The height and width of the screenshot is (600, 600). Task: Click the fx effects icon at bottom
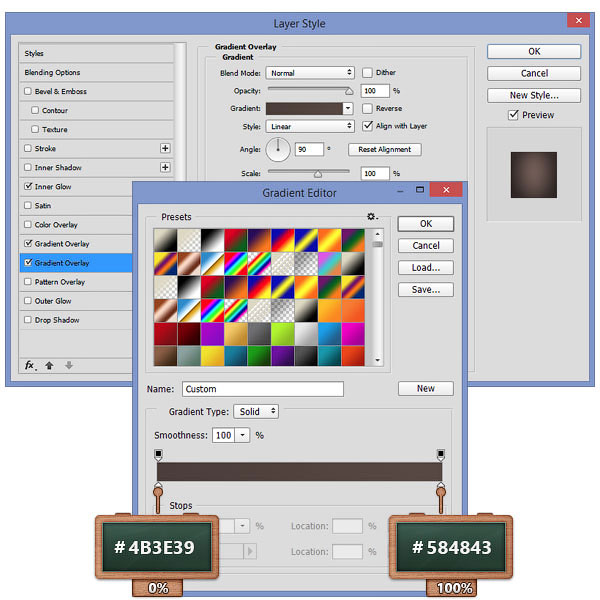(30, 366)
